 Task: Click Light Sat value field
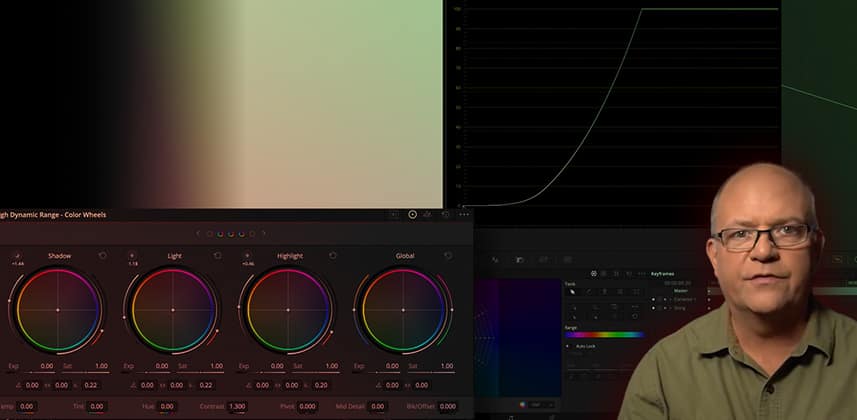pos(216,366)
